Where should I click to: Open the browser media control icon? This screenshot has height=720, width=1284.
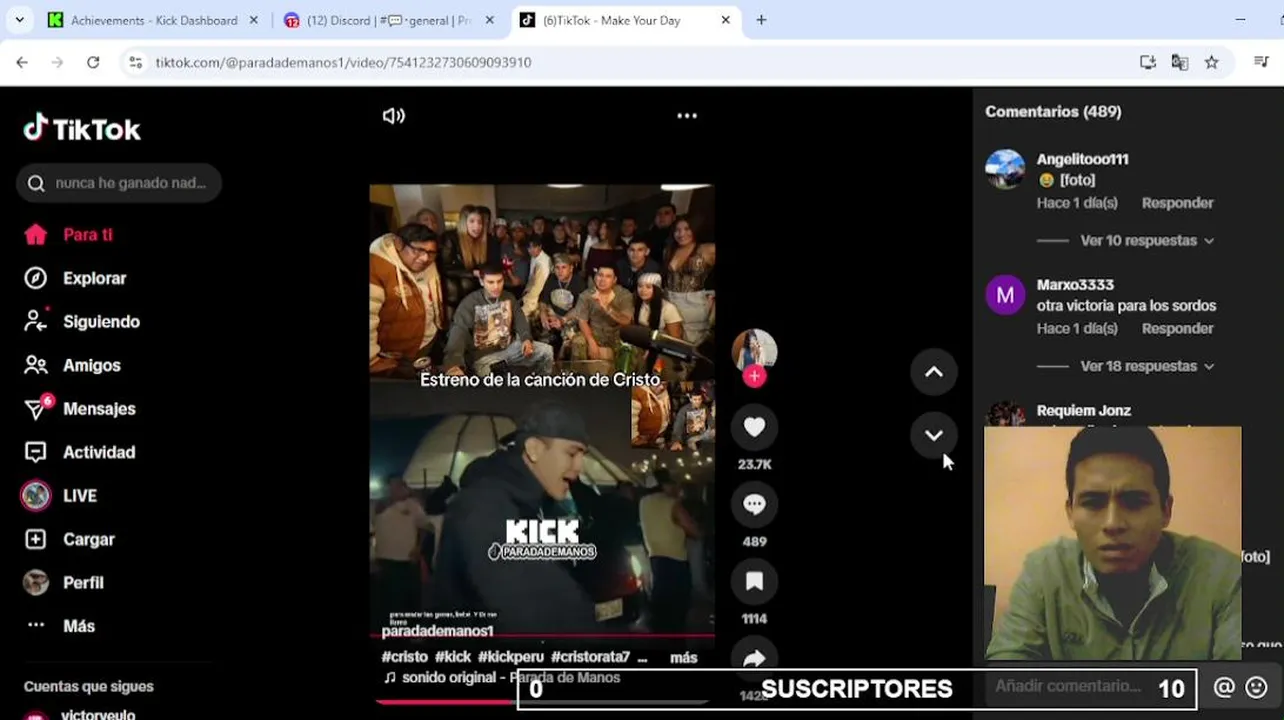coord(1261,62)
